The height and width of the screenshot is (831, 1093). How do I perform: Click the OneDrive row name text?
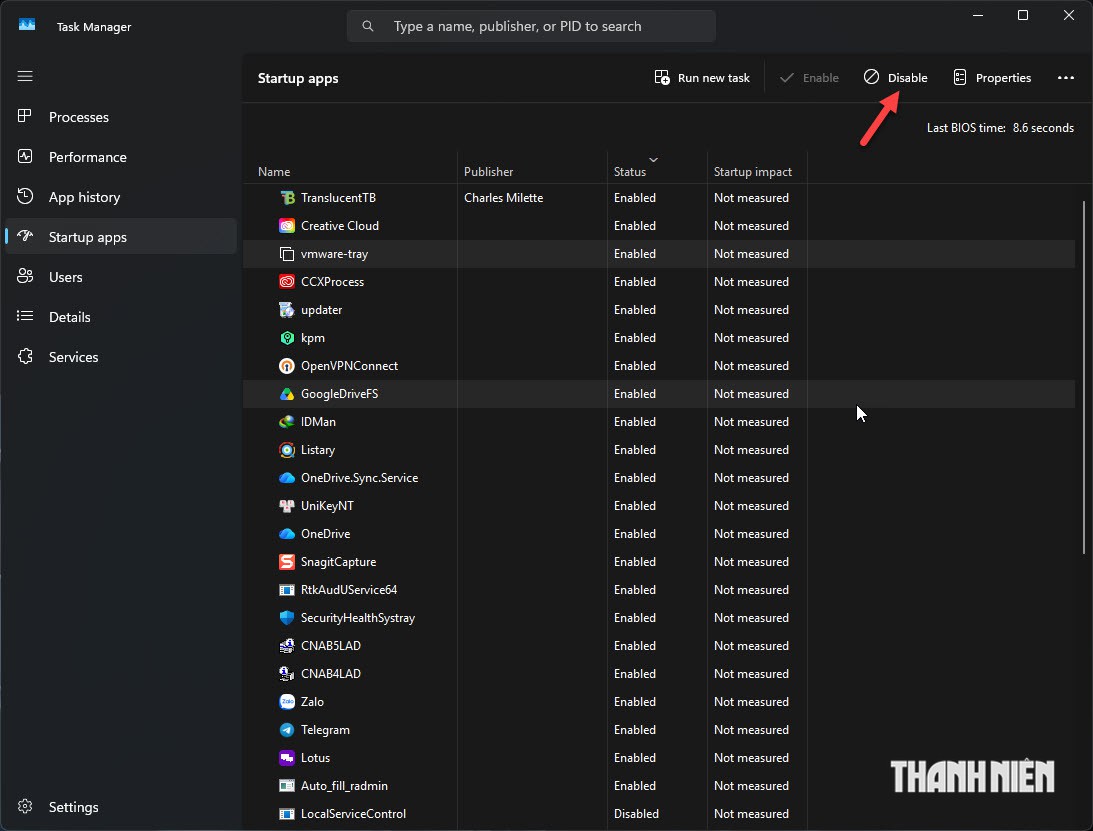(326, 534)
